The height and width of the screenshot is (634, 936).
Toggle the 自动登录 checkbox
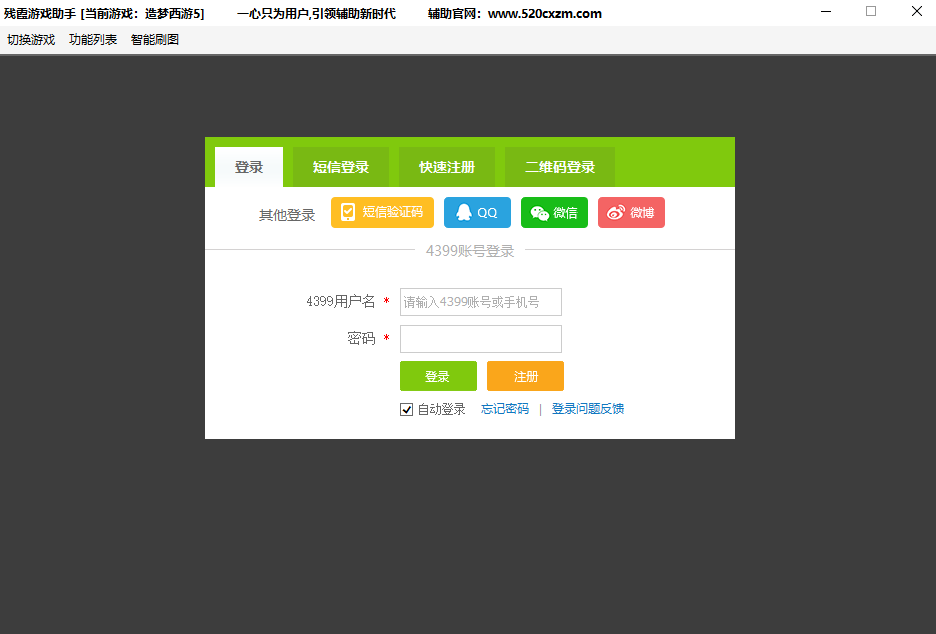407,410
